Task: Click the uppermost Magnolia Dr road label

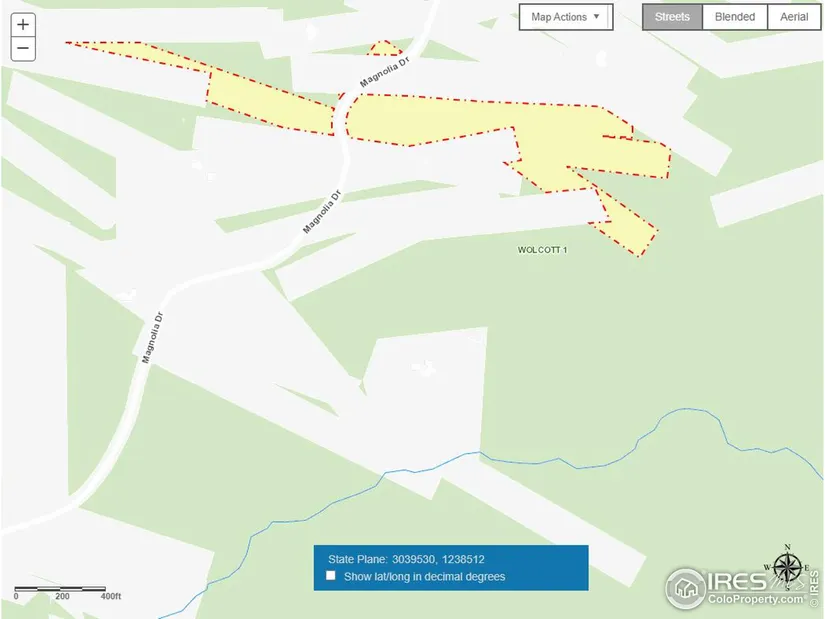Action: 384,72
